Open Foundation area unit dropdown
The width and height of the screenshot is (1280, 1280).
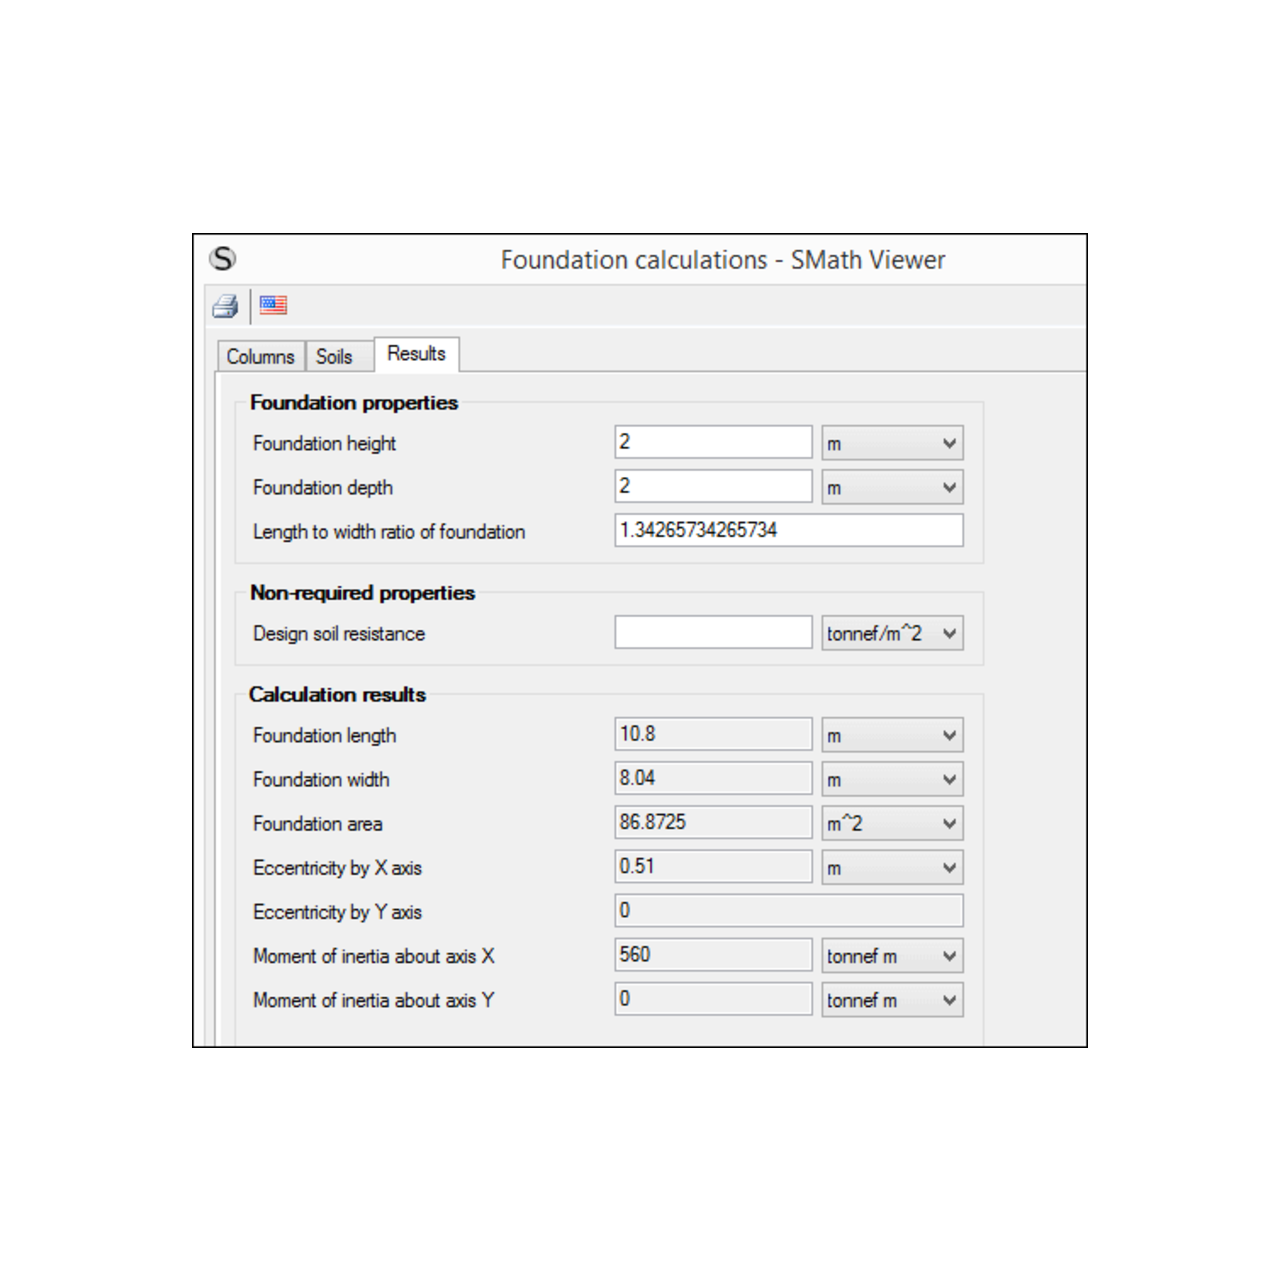click(x=892, y=823)
